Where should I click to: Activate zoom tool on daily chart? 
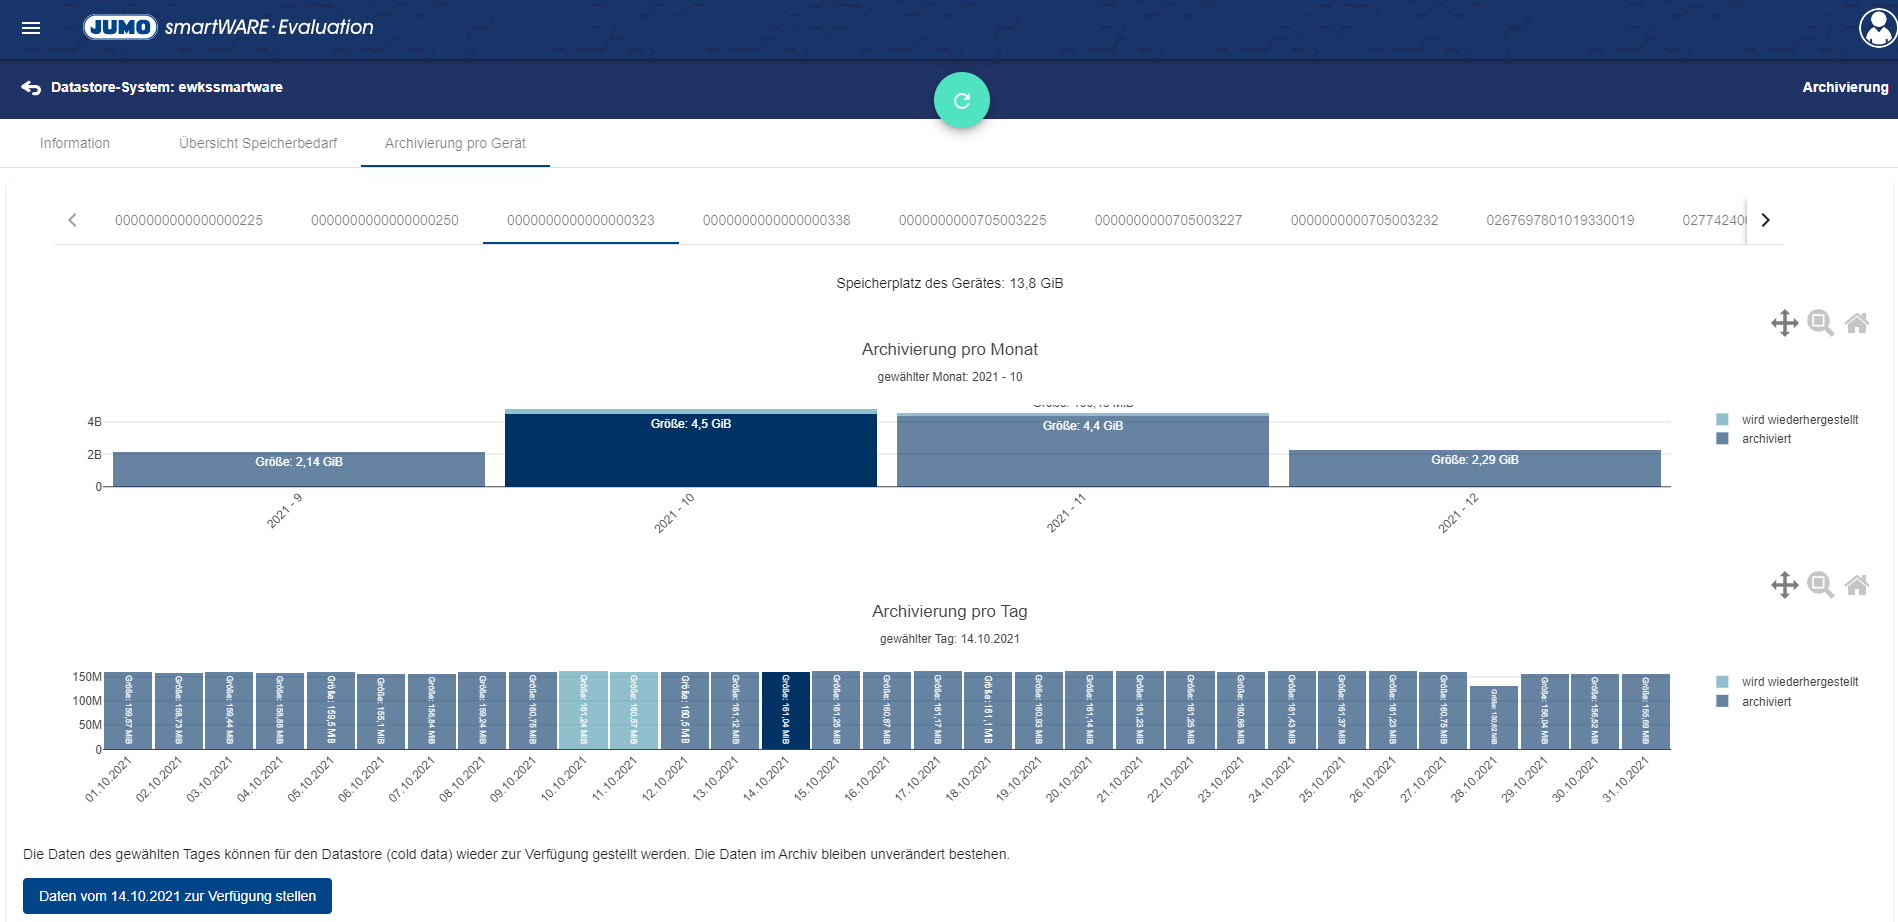[1820, 585]
